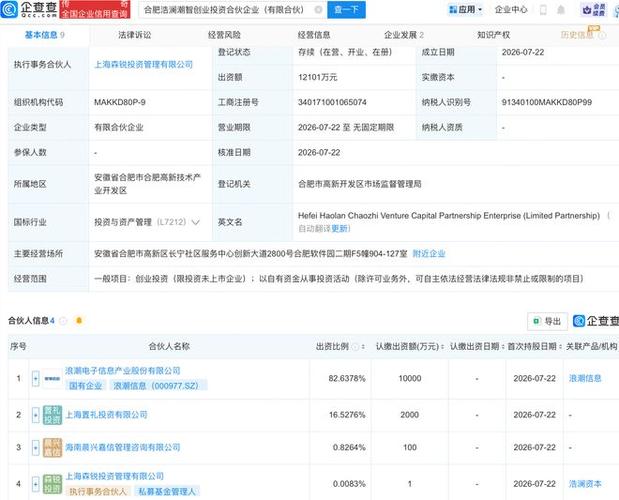Open the 浪潮信息 related product link
This screenshot has width=619, height=500.
(x=585, y=378)
